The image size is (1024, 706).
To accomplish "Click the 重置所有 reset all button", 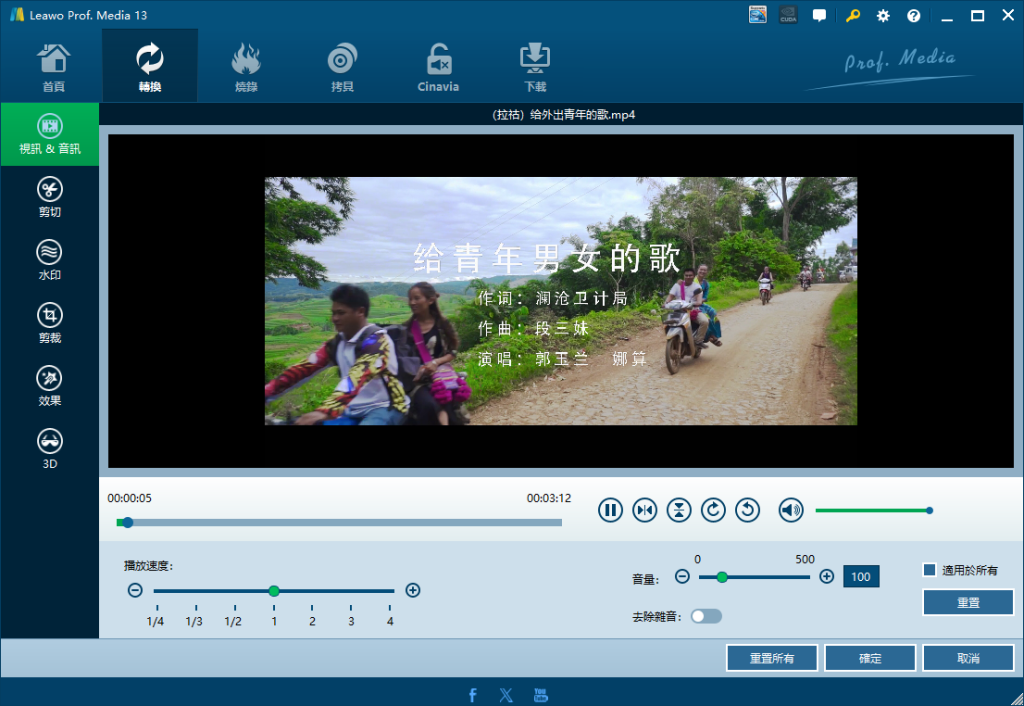I will [772, 658].
